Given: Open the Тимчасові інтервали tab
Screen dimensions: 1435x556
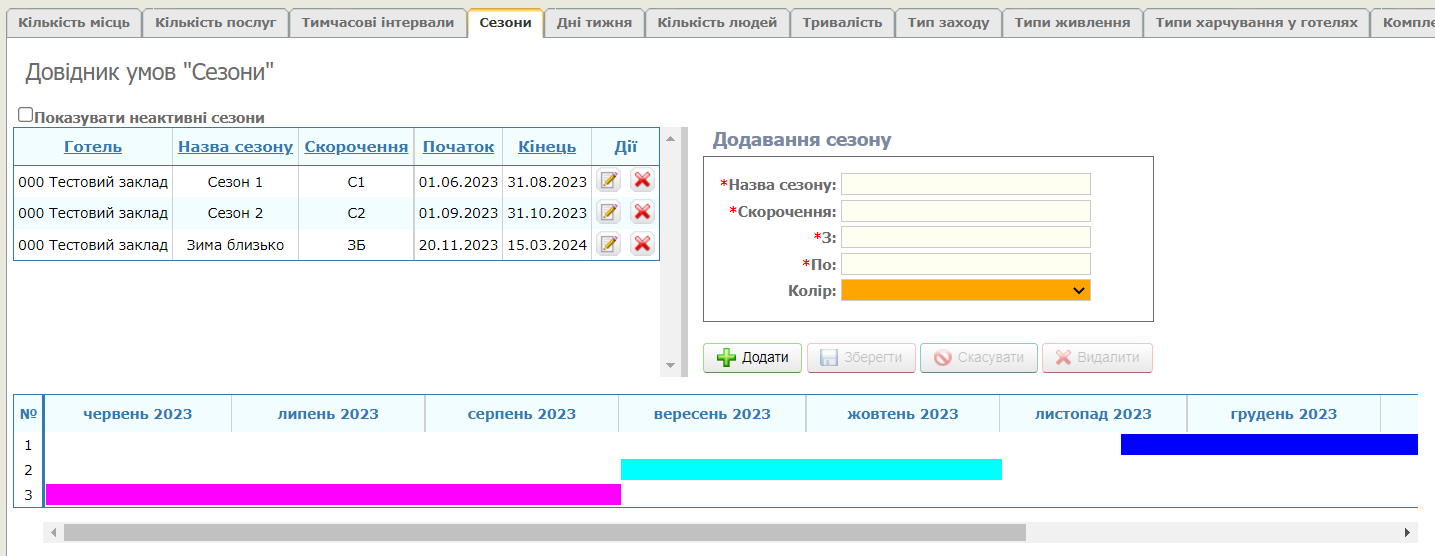Looking at the screenshot, I should (x=377, y=22).
